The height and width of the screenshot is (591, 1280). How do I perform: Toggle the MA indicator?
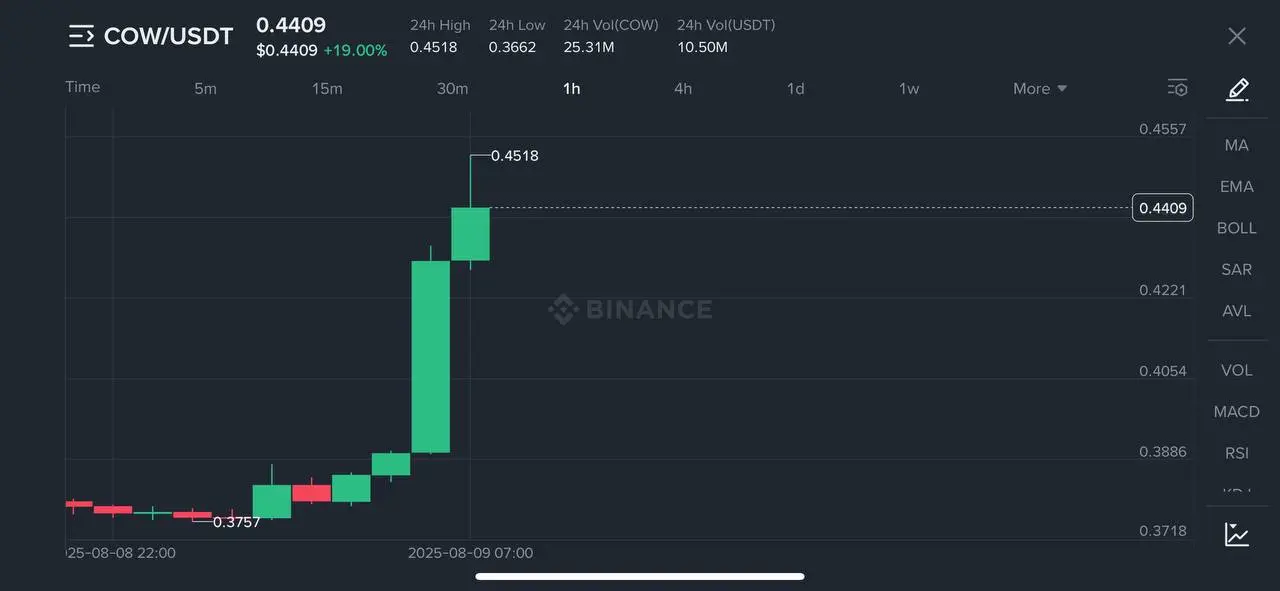point(1237,145)
